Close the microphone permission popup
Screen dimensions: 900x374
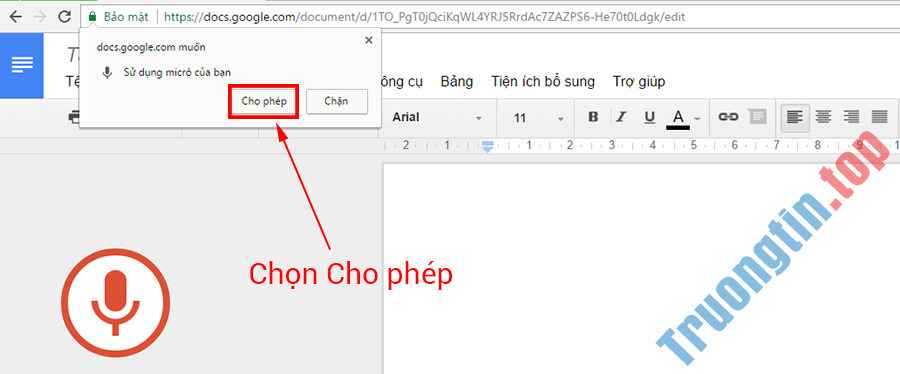[368, 40]
